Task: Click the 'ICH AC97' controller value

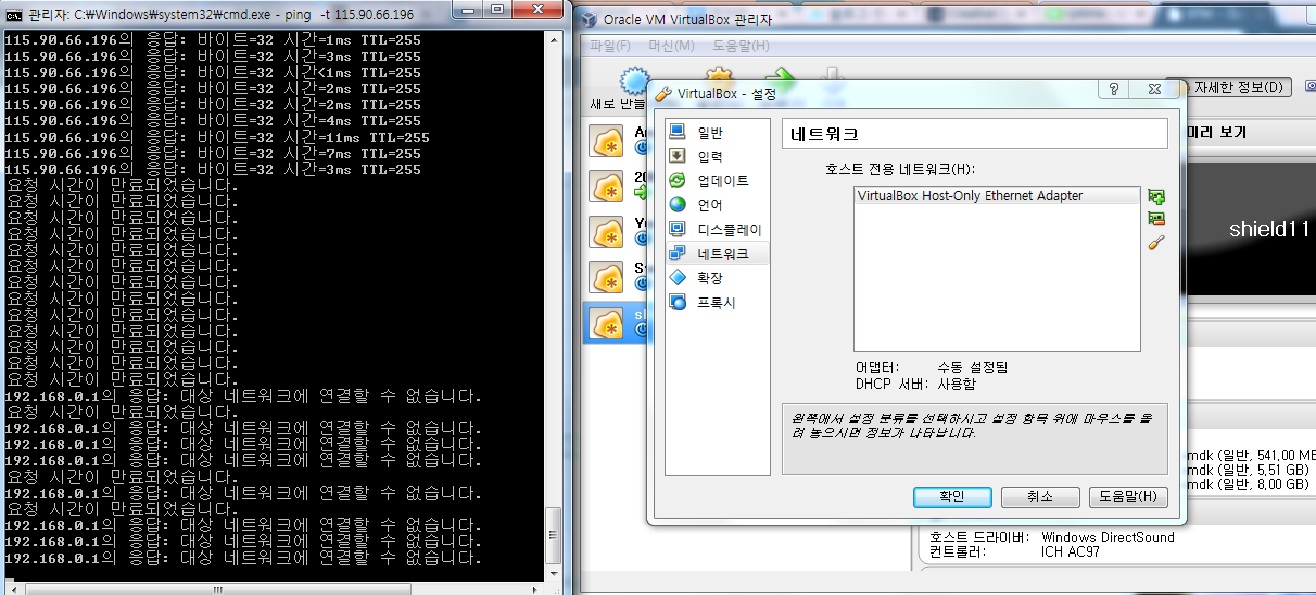Action: point(1069,552)
